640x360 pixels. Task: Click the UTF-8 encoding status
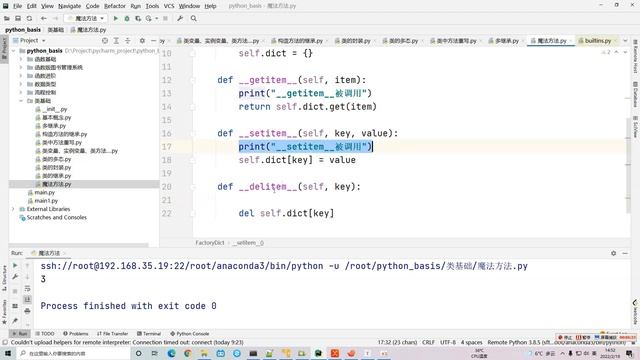[448, 342]
